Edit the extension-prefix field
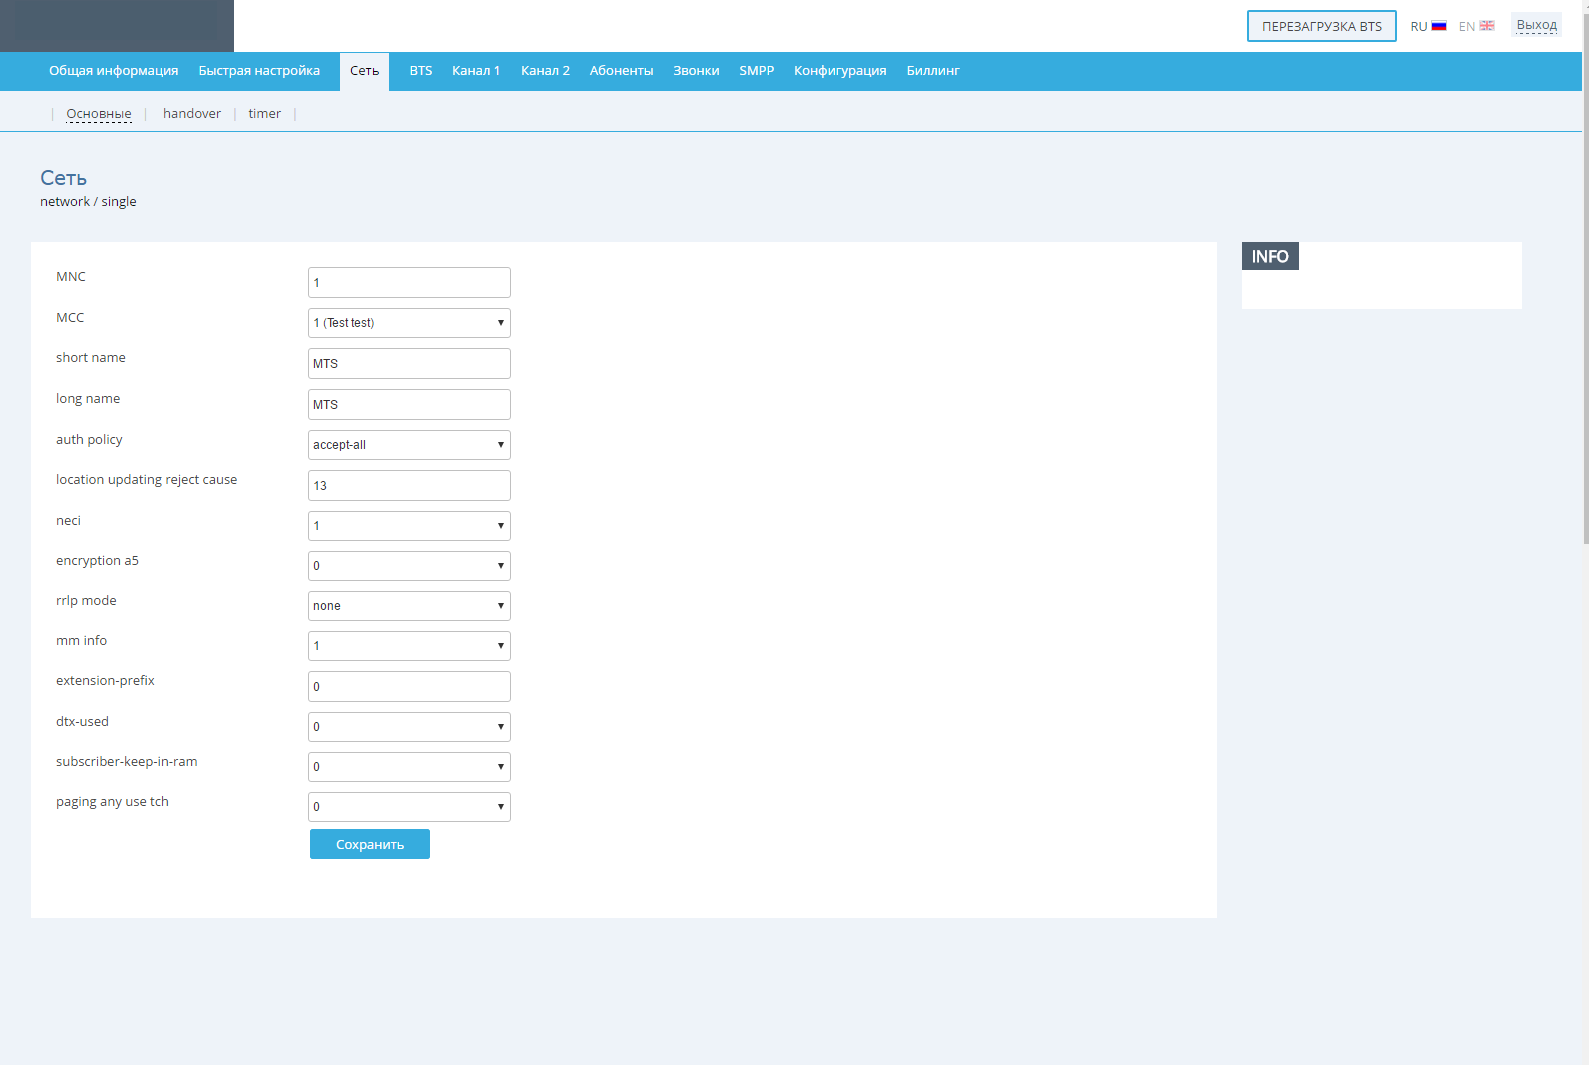The height and width of the screenshot is (1065, 1589). pyautogui.click(x=409, y=686)
